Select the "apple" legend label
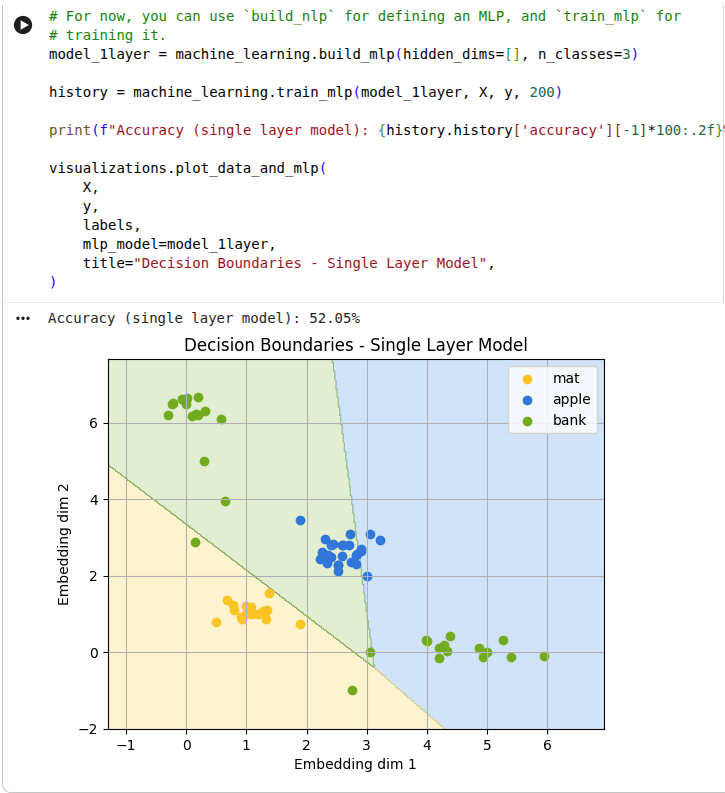Image resolution: width=725 pixels, height=793 pixels. click(571, 400)
